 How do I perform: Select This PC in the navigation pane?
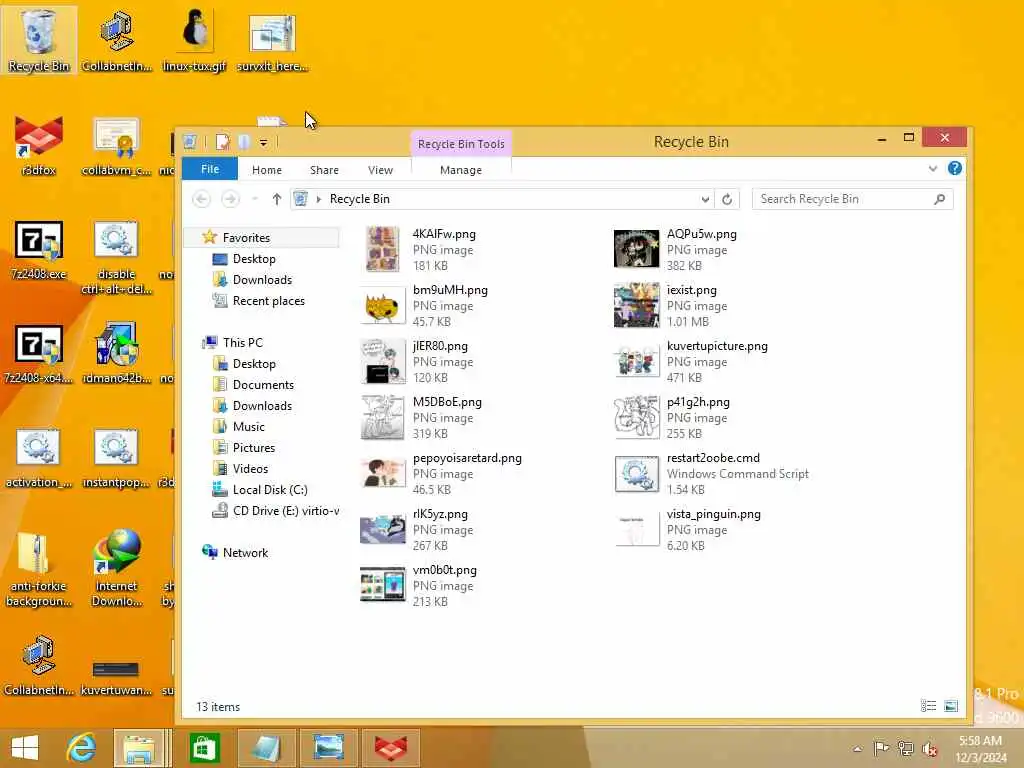click(x=242, y=343)
